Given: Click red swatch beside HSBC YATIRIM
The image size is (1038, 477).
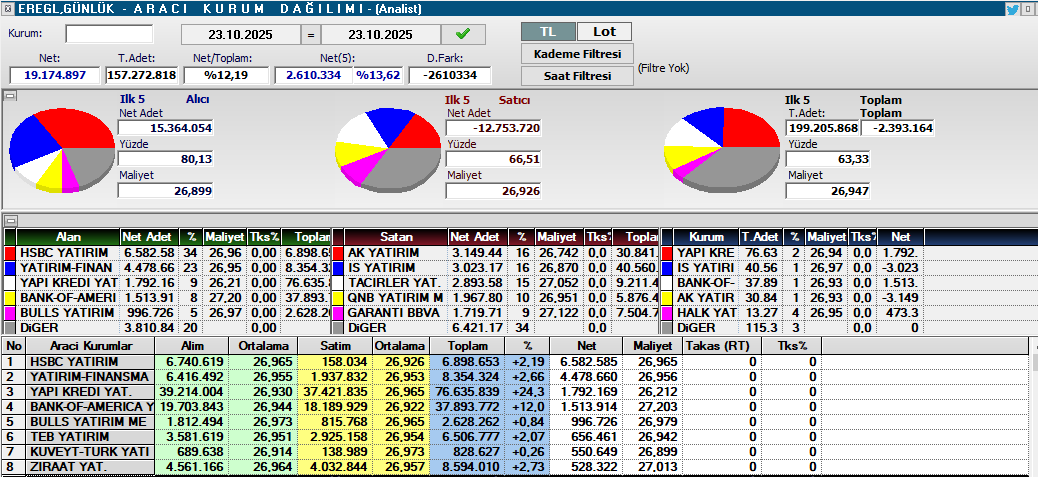Looking at the screenshot, I should click(x=10, y=253).
